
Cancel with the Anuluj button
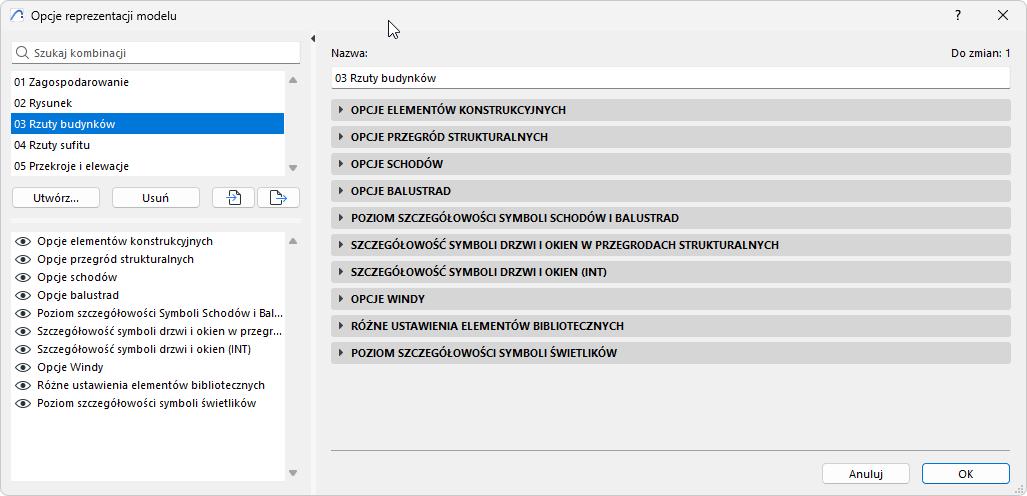pyautogui.click(x=866, y=474)
